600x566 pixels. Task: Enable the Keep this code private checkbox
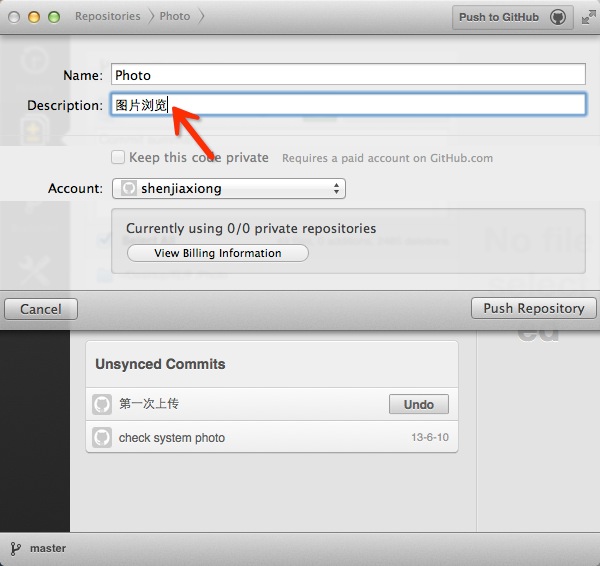[x=118, y=157]
